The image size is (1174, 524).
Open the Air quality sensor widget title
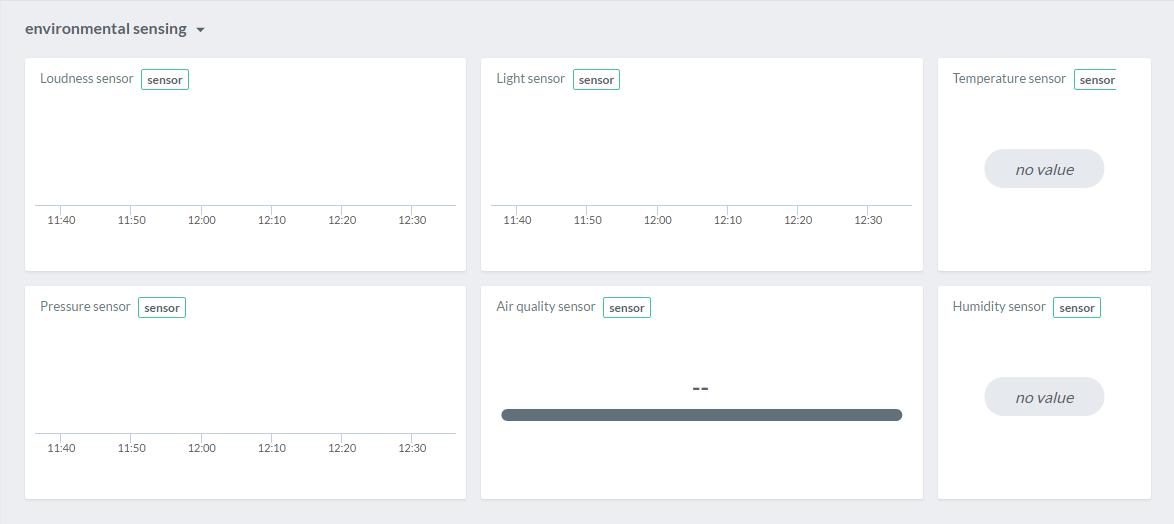pyautogui.click(x=546, y=307)
